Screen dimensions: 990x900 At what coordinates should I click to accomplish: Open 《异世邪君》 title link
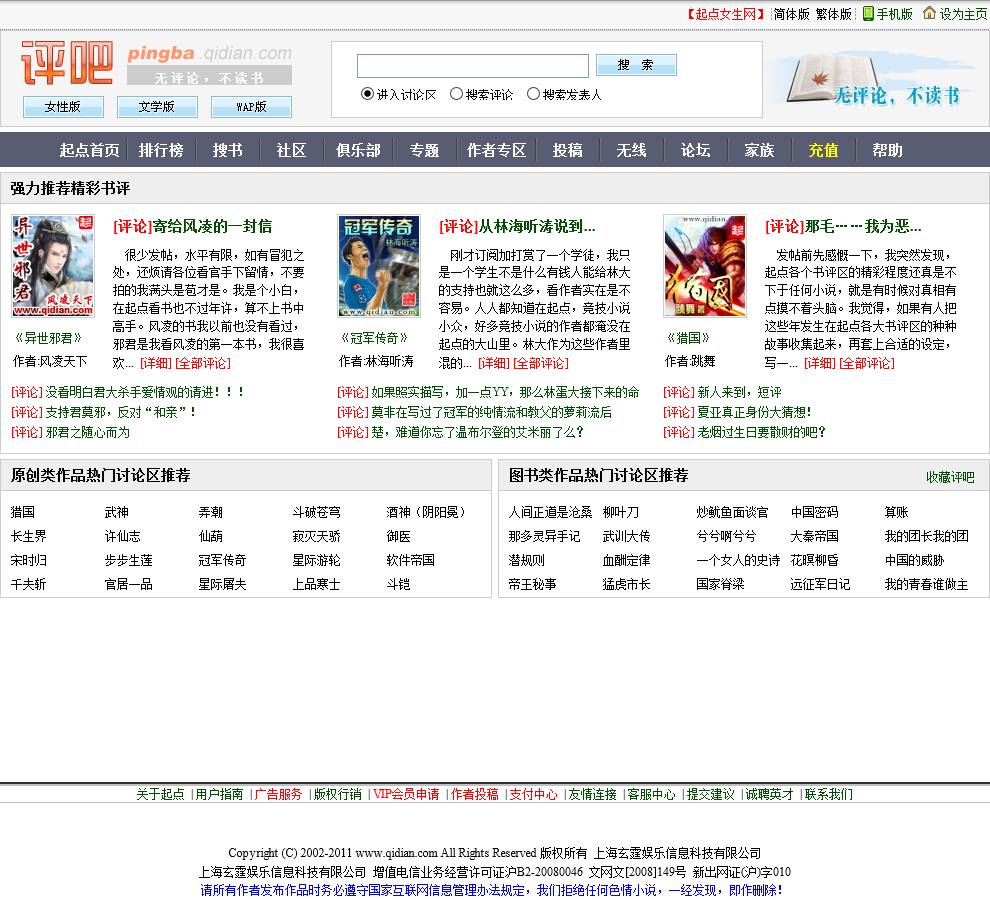coord(49,338)
